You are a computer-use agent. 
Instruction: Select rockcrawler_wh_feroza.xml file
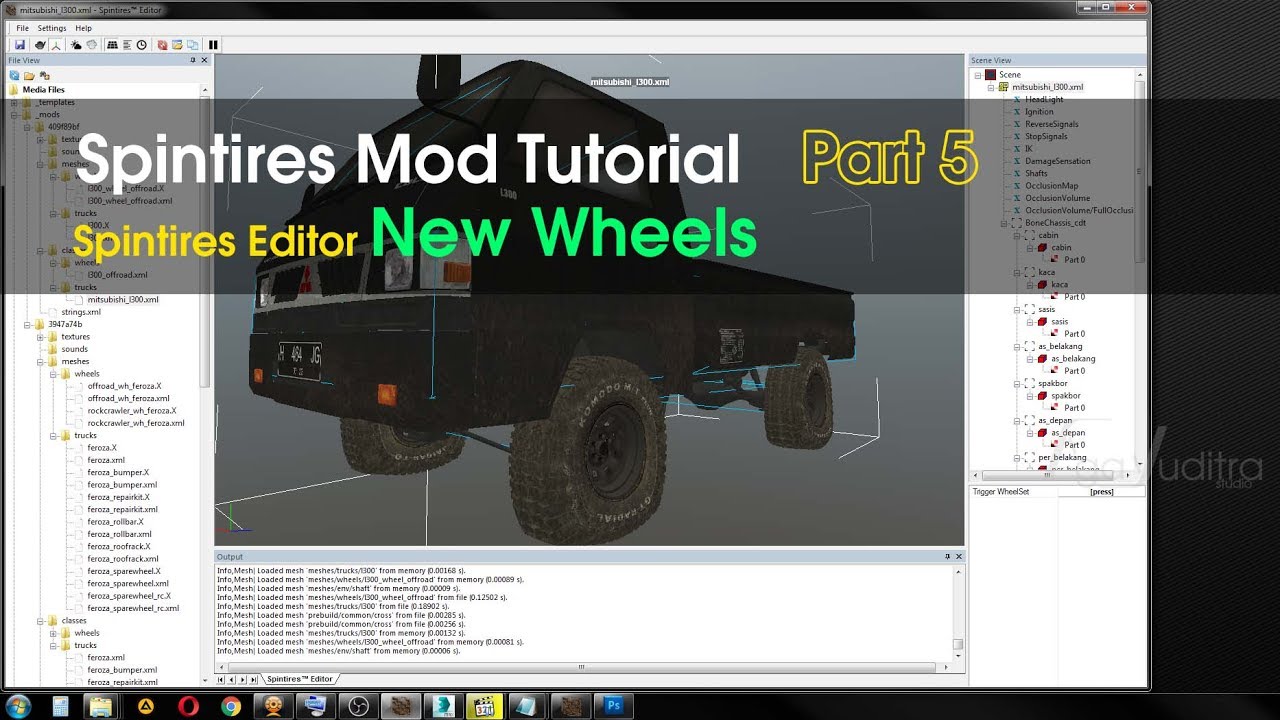(x=136, y=423)
